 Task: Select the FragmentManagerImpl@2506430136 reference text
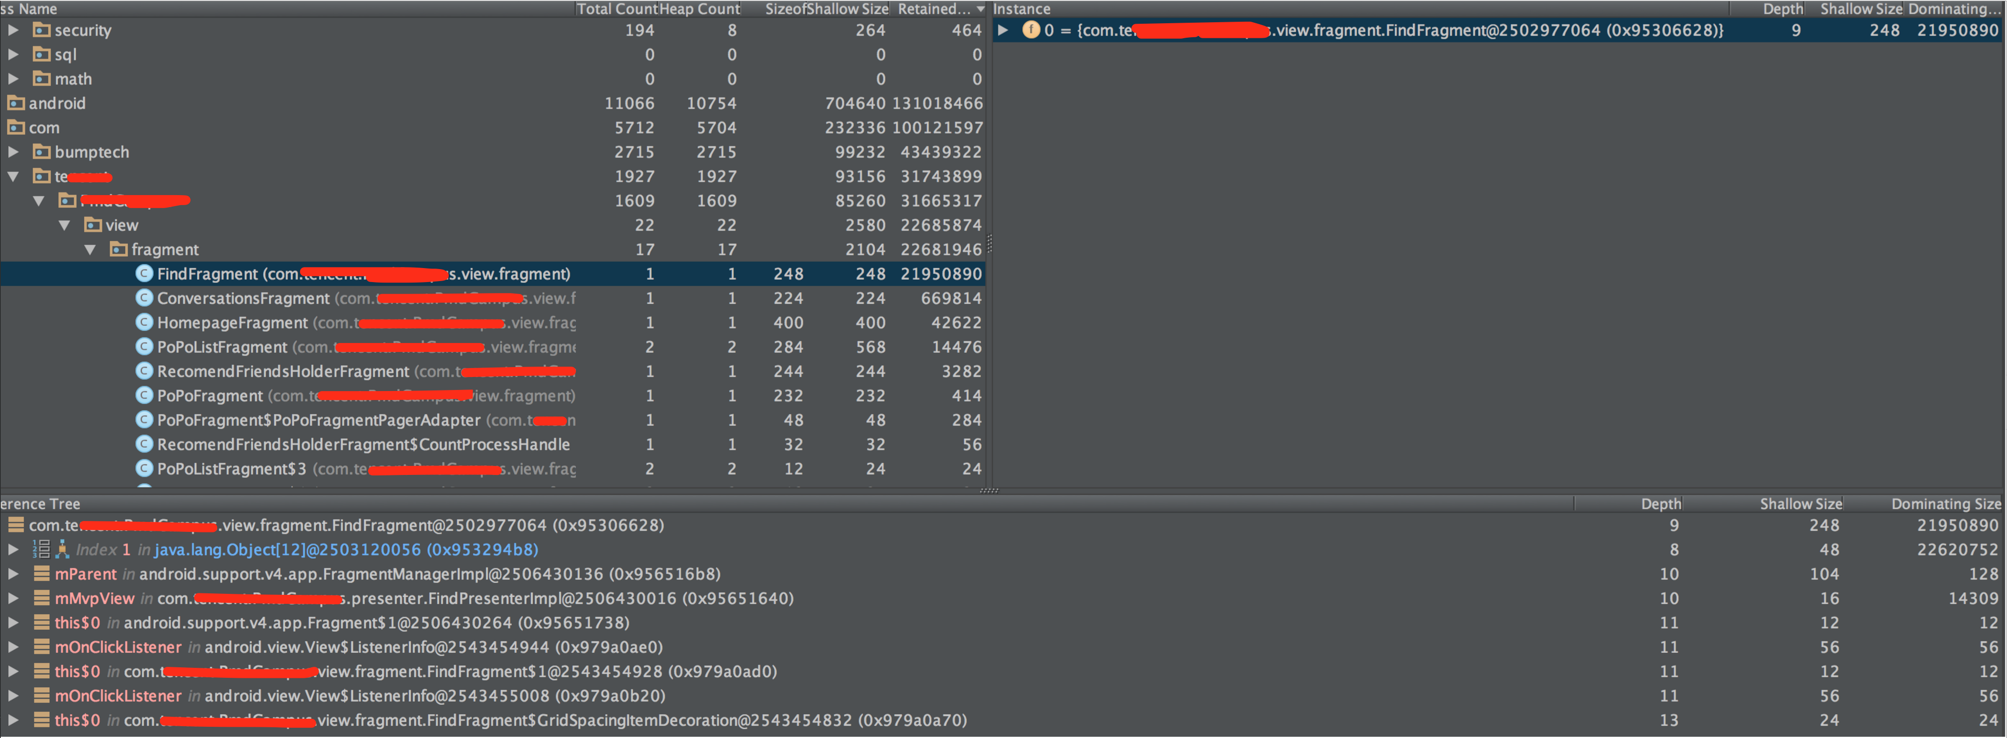(x=430, y=574)
